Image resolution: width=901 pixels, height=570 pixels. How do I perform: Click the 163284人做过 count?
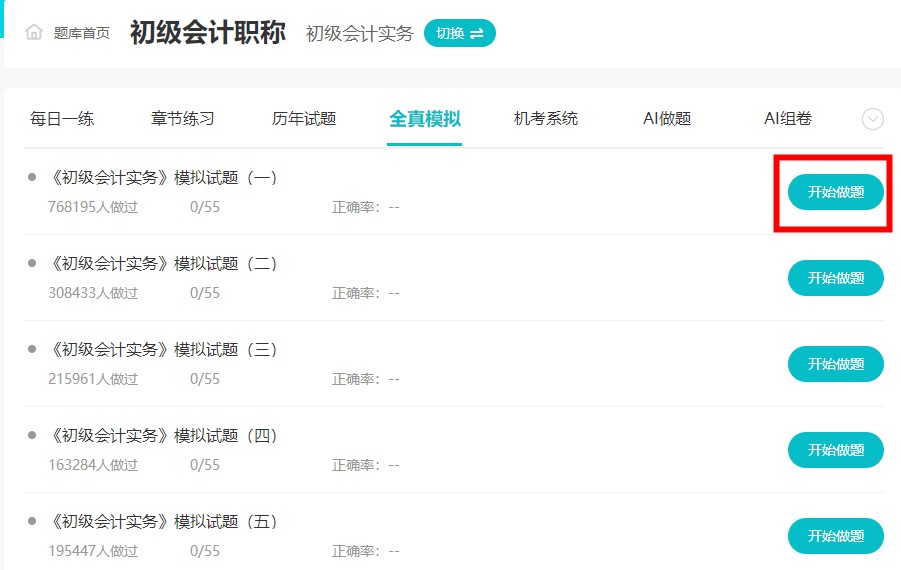[x=93, y=465]
